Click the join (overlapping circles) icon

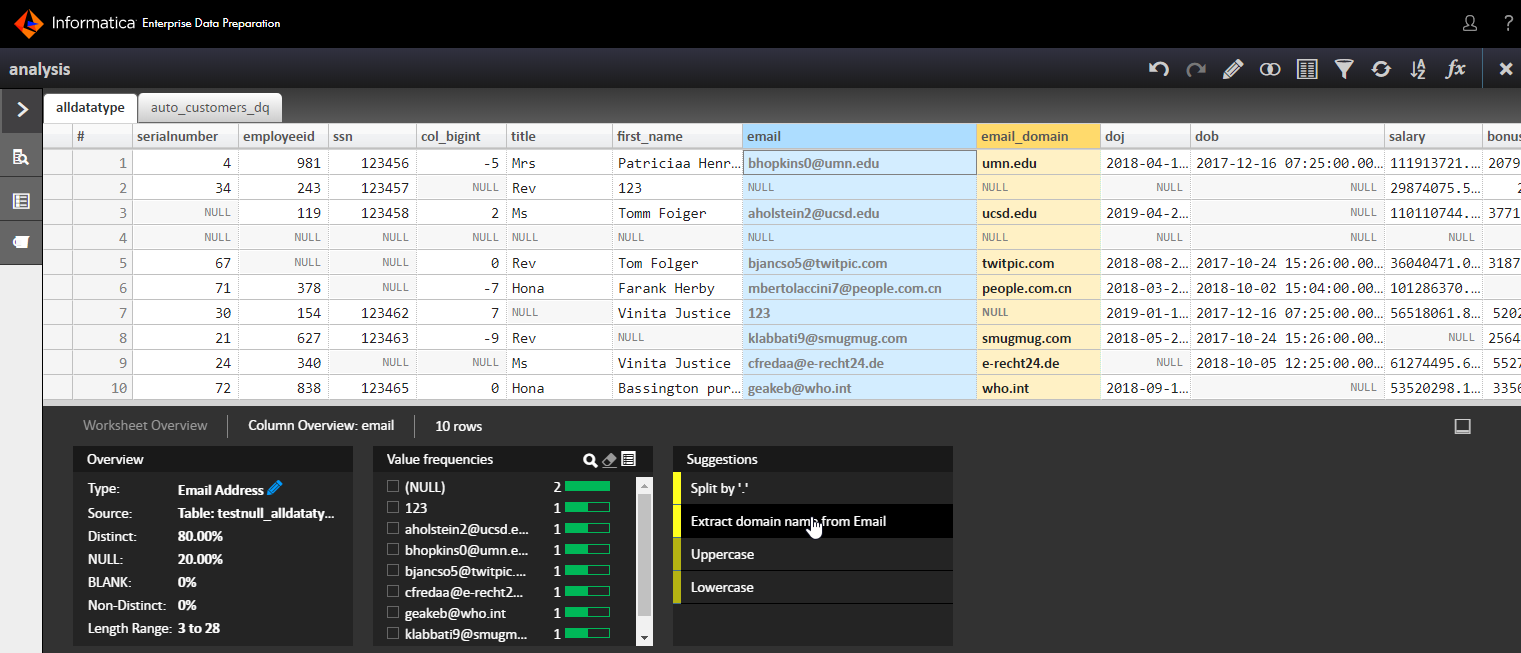pos(1270,69)
